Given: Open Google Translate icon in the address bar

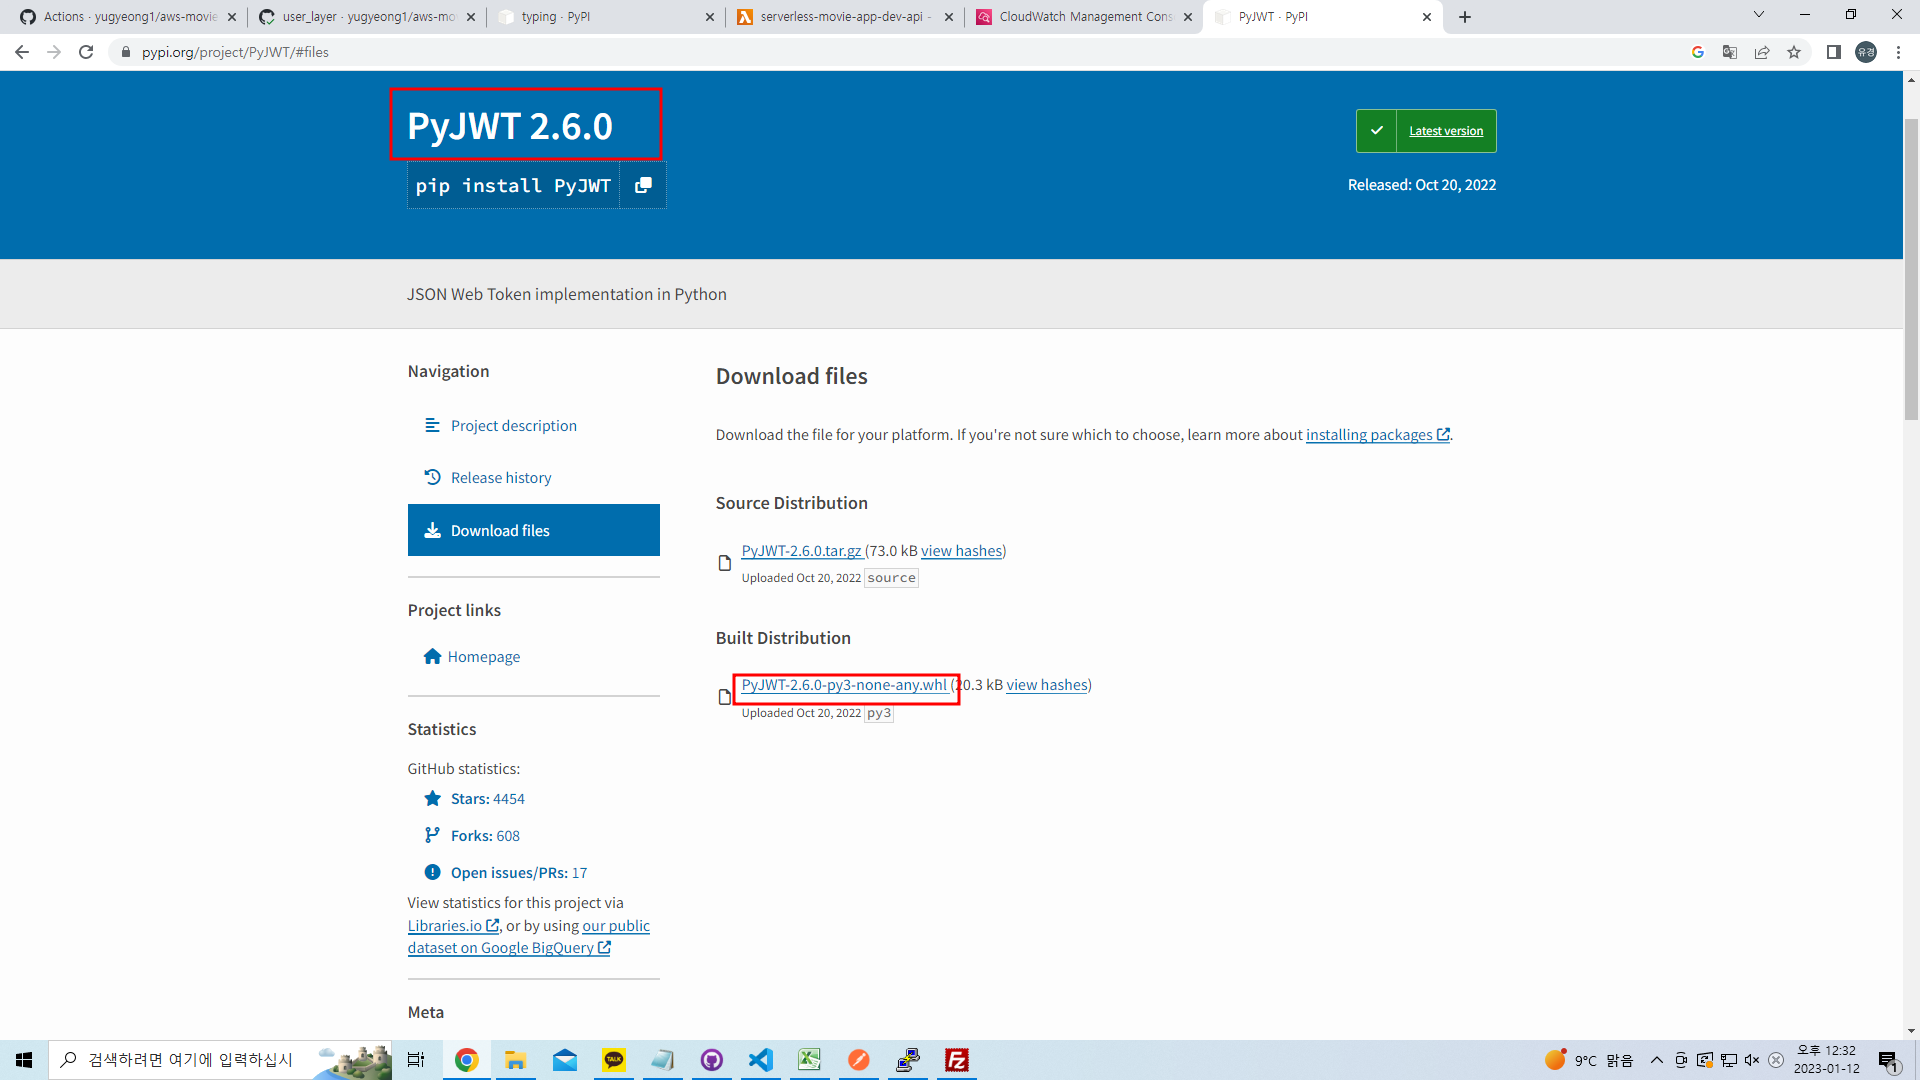Looking at the screenshot, I should (x=1730, y=52).
